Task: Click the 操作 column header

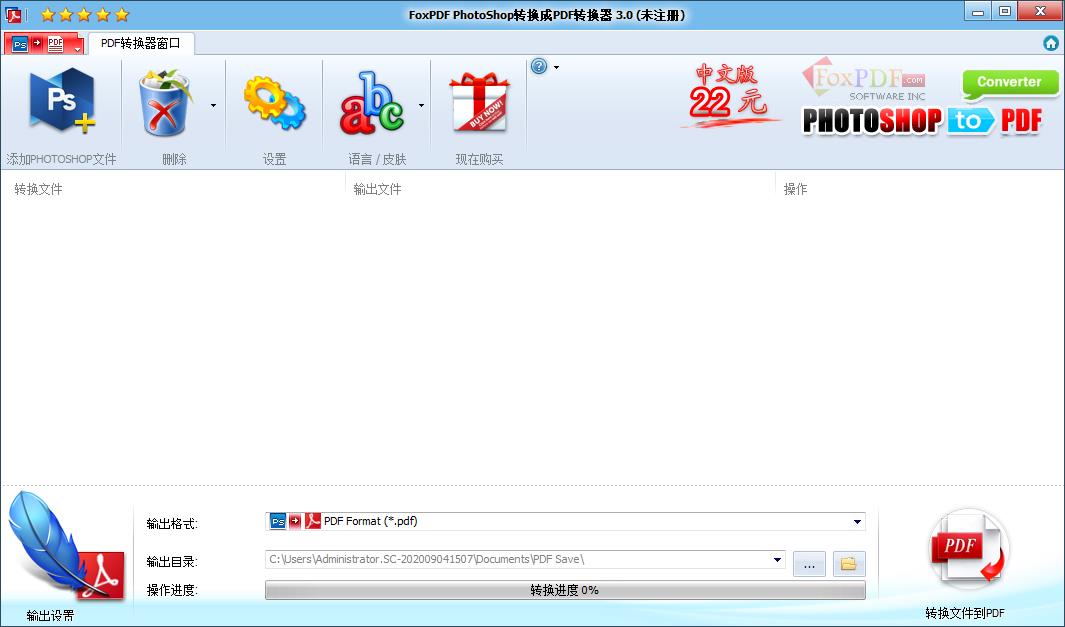Action: 796,188
